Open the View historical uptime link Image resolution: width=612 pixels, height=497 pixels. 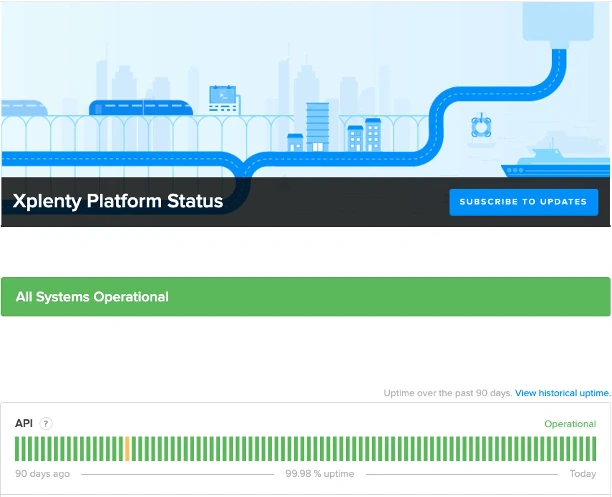pyautogui.click(x=563, y=393)
